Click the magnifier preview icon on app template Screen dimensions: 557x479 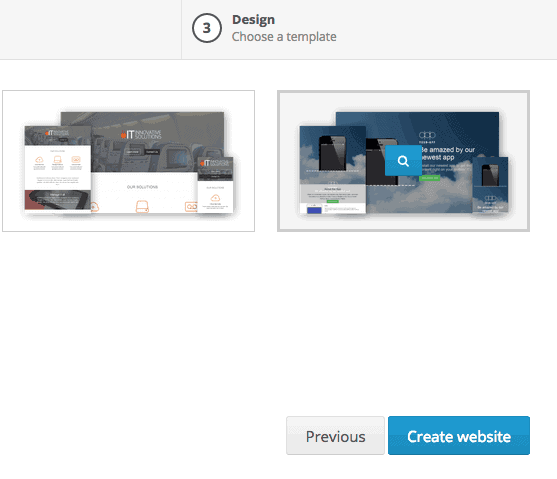click(403, 161)
